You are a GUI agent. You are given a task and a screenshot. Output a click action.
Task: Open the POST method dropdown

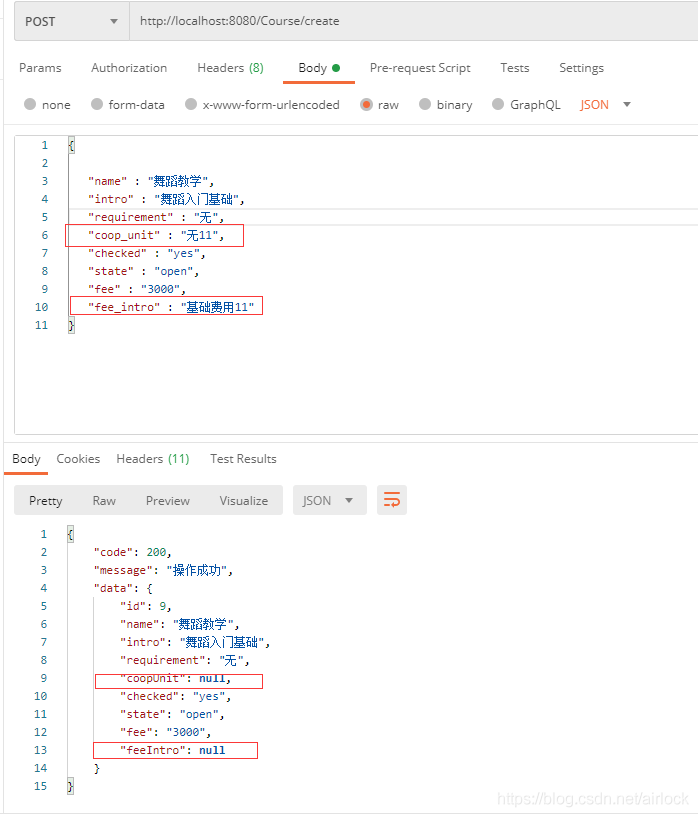click(71, 21)
